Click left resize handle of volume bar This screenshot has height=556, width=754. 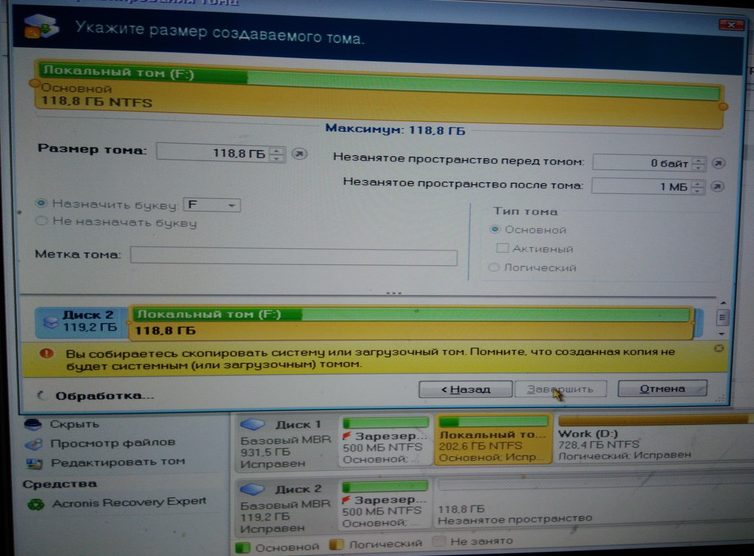[34, 84]
